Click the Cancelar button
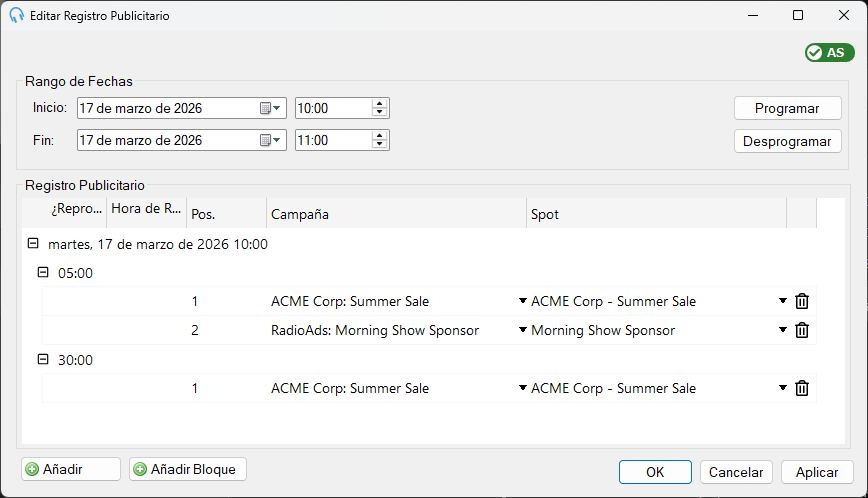 [736, 472]
